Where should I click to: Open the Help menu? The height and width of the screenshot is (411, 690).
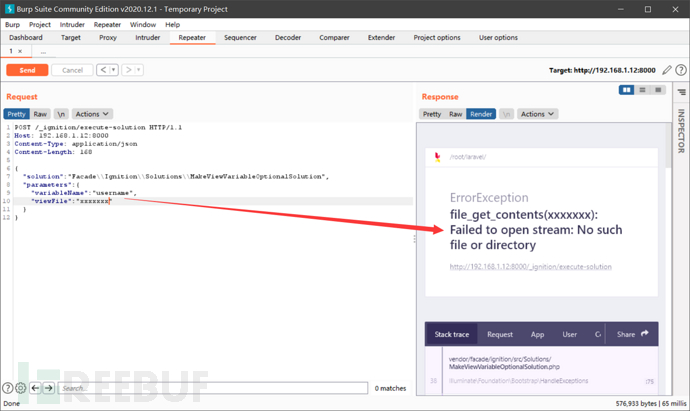tap(172, 25)
